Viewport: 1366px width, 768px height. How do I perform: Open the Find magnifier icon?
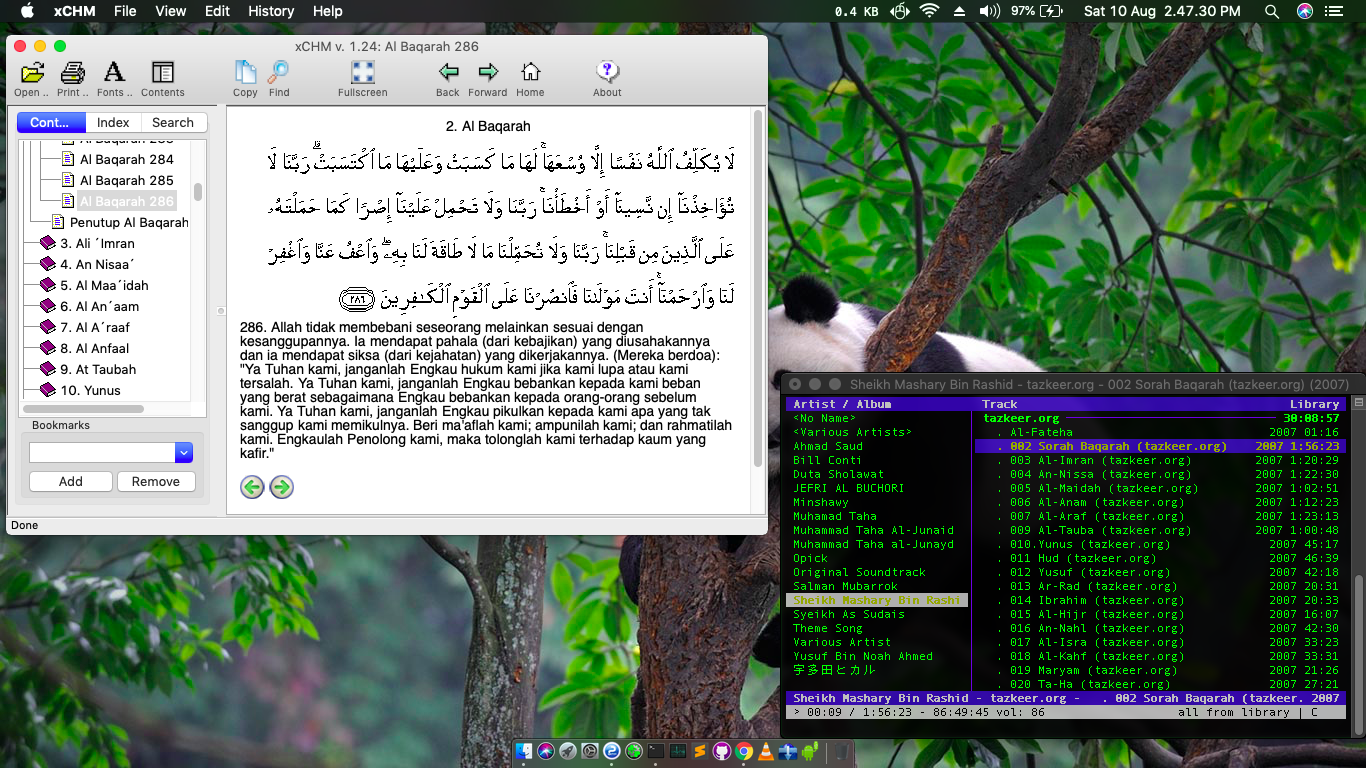coord(279,73)
